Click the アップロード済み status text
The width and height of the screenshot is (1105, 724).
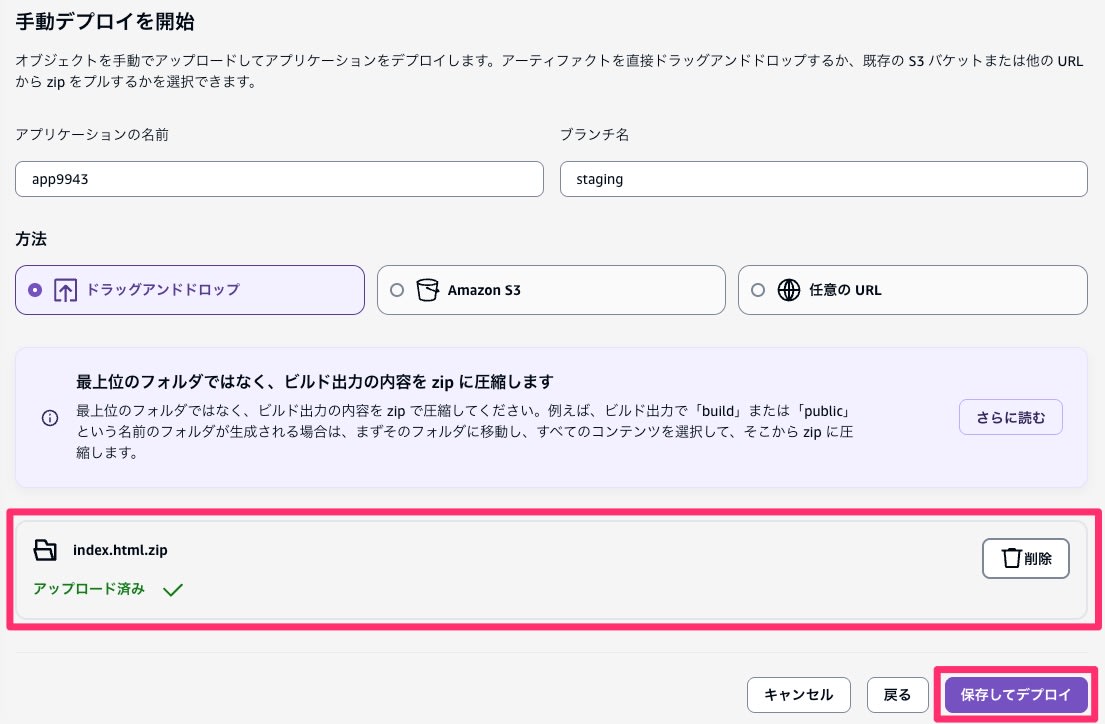point(88,590)
